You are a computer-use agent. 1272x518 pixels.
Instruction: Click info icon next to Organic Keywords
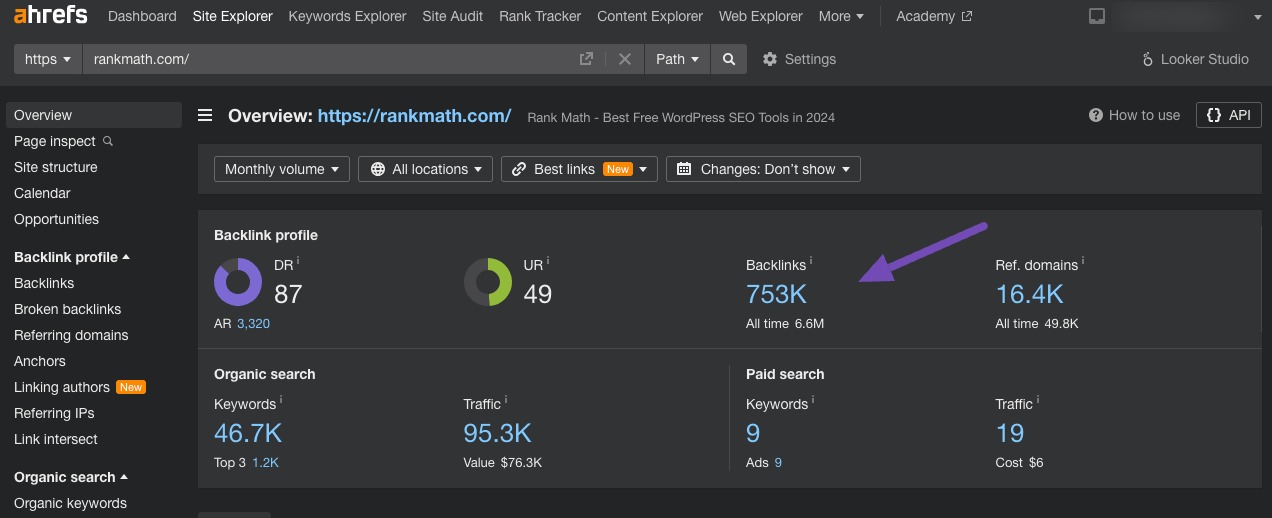[281, 400]
